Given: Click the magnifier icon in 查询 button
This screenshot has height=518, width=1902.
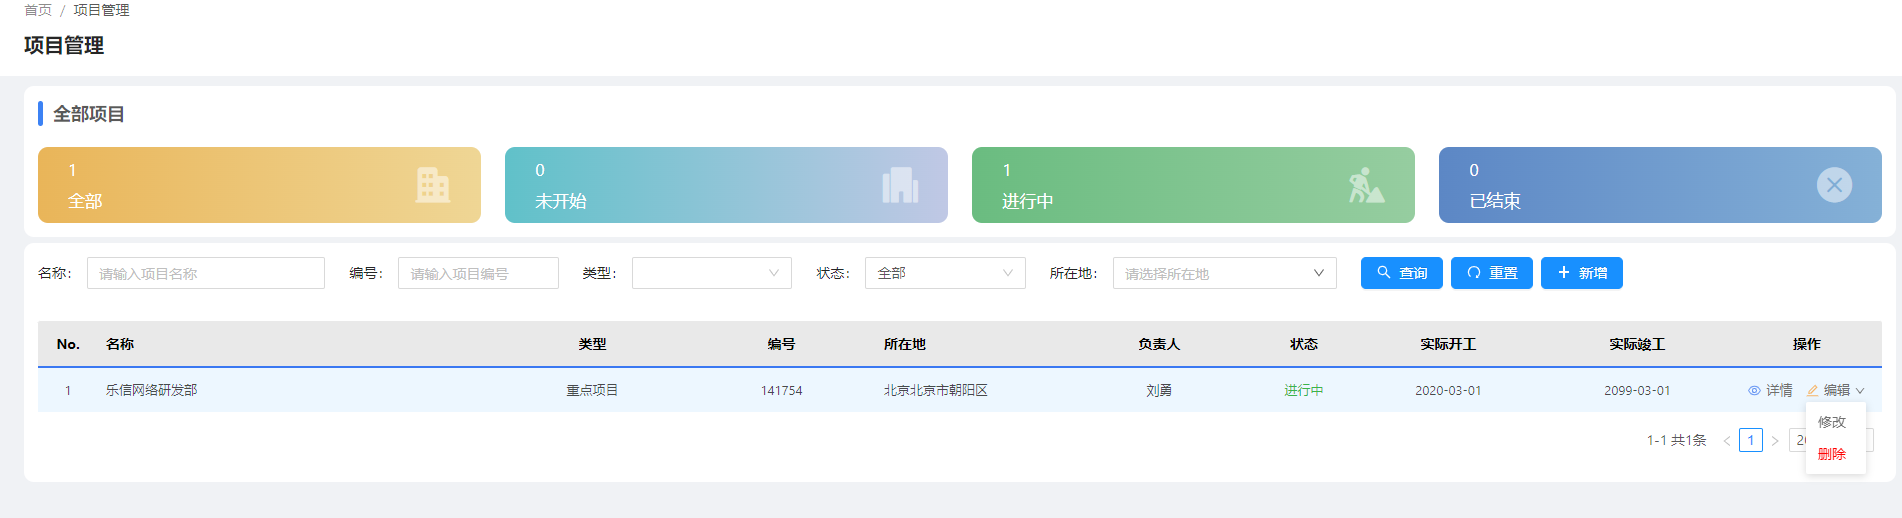Looking at the screenshot, I should pos(1384,273).
